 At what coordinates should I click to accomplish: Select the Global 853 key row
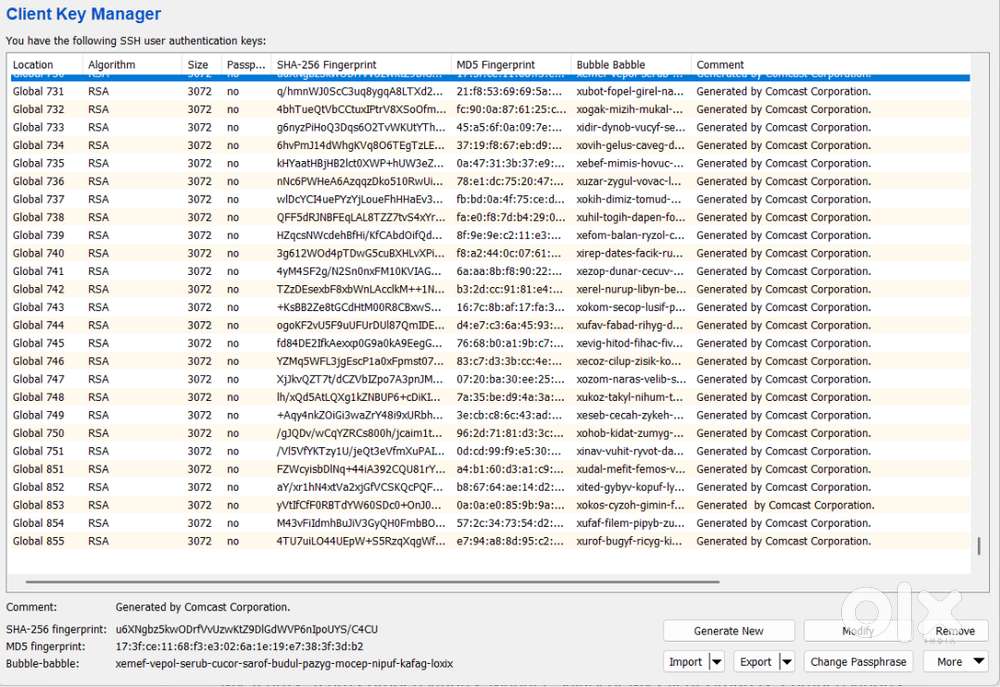pyautogui.click(x=489, y=505)
